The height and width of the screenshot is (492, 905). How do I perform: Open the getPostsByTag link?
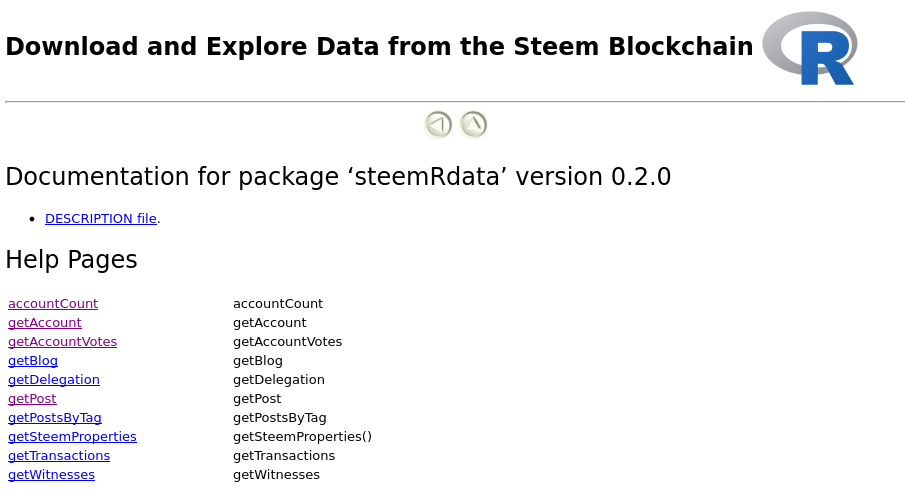point(55,418)
